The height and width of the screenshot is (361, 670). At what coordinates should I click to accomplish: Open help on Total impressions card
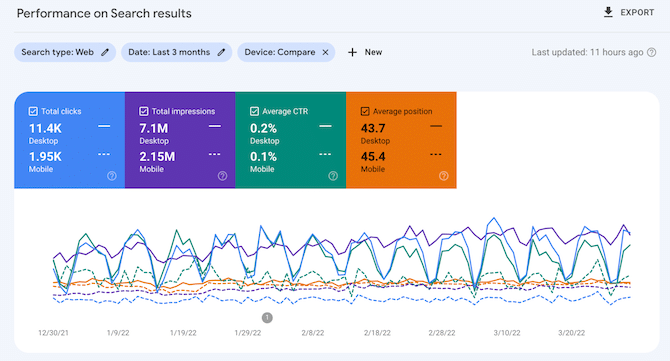pos(223,176)
